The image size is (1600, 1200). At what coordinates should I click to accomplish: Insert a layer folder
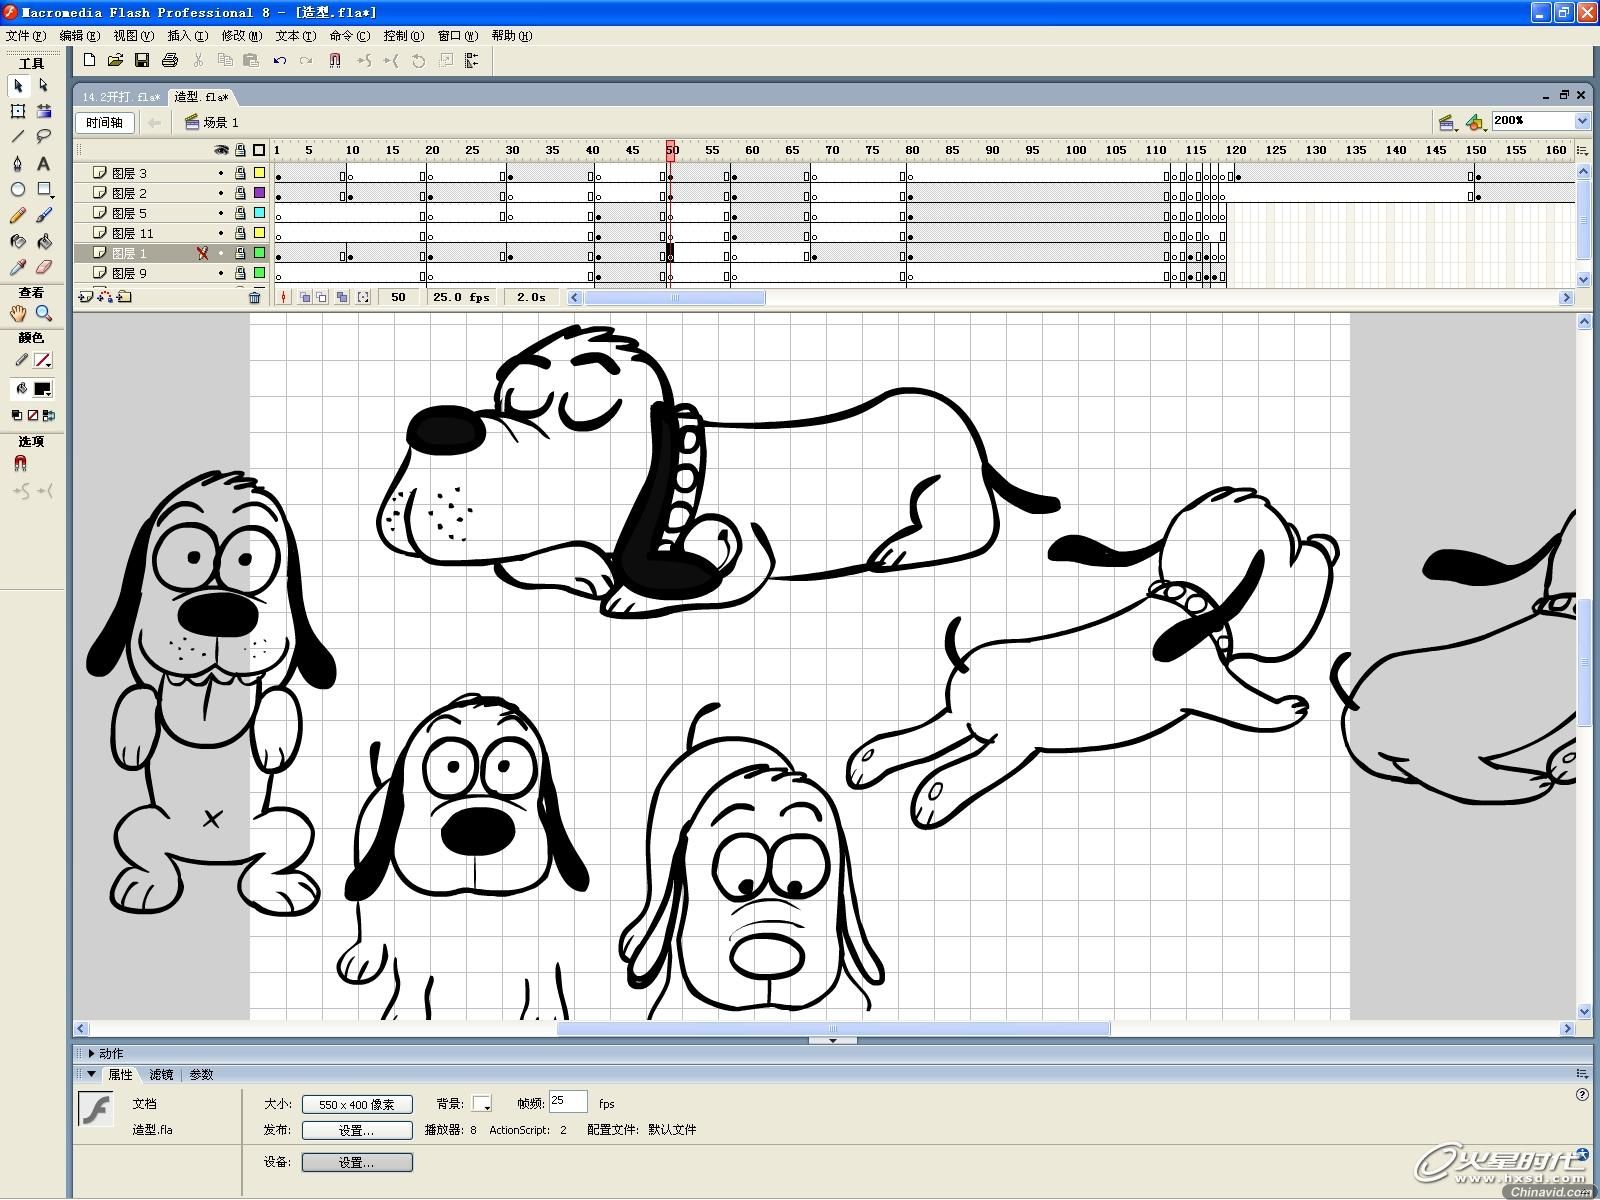[124, 296]
